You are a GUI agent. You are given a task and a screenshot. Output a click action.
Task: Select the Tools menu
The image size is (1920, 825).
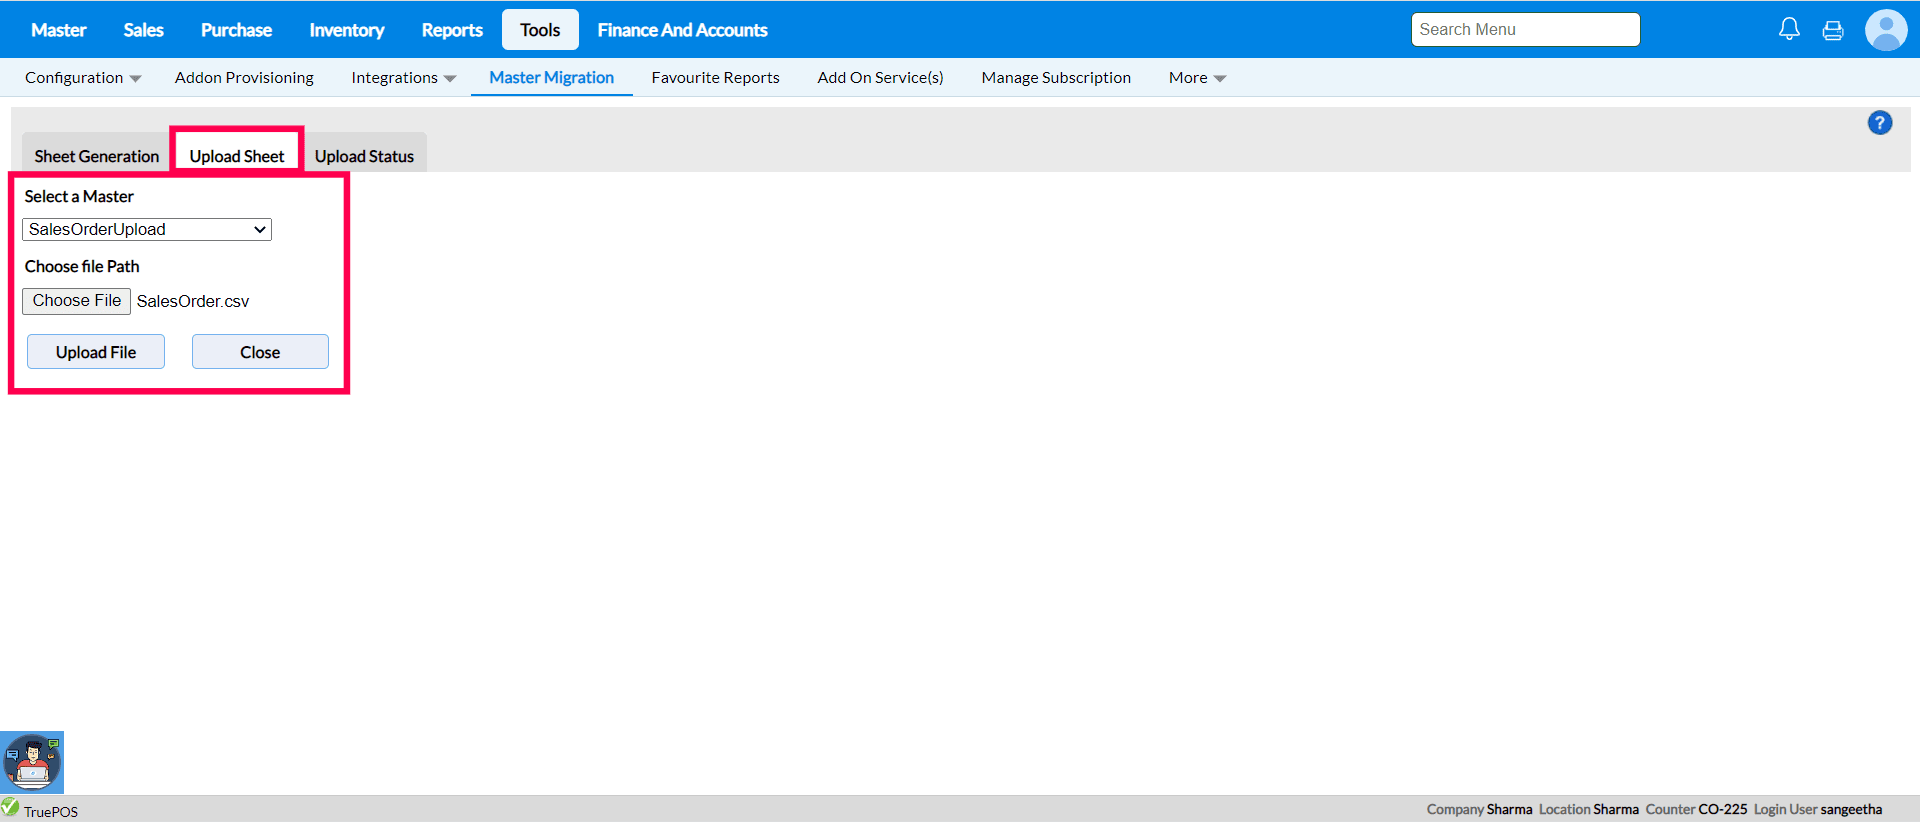pos(540,30)
